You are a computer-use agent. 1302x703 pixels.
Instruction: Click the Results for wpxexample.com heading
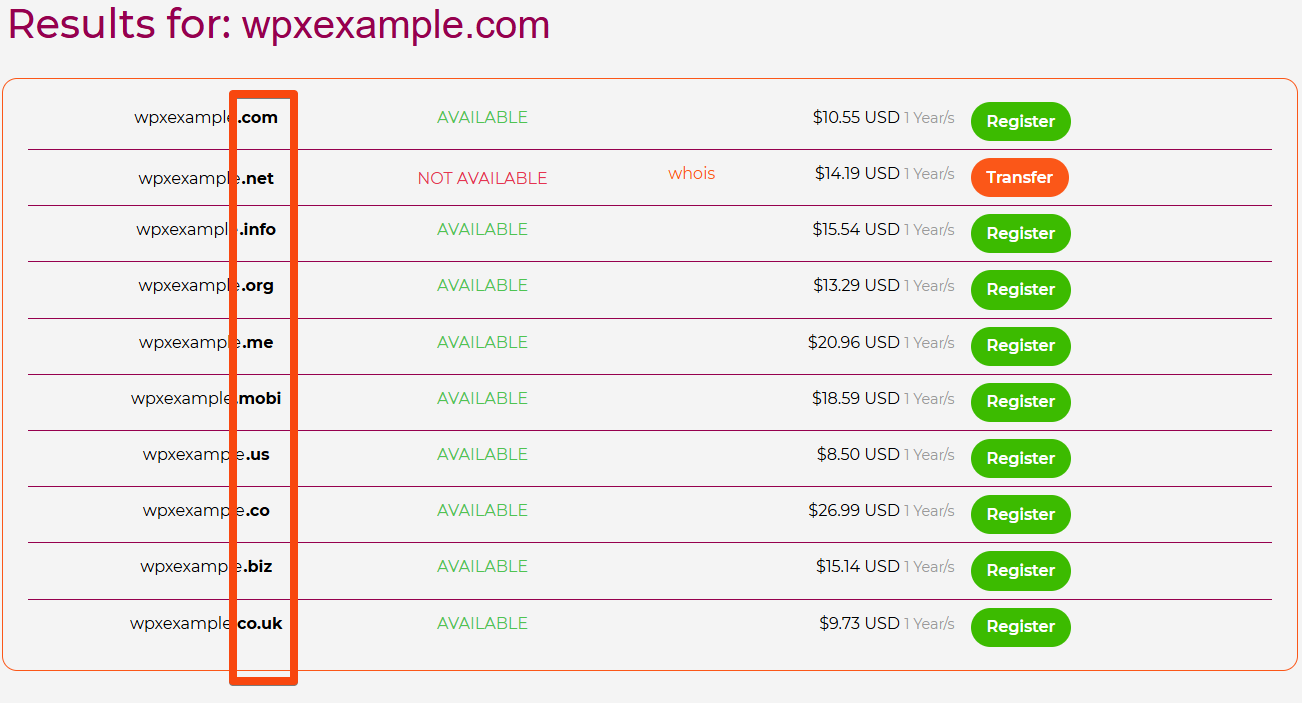(x=279, y=25)
